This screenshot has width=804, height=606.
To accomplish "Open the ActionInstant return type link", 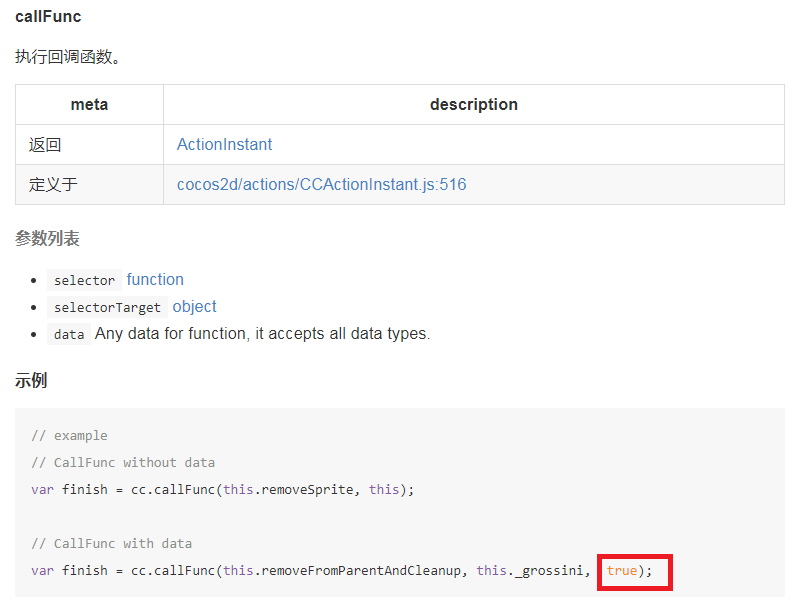I will [x=224, y=145].
